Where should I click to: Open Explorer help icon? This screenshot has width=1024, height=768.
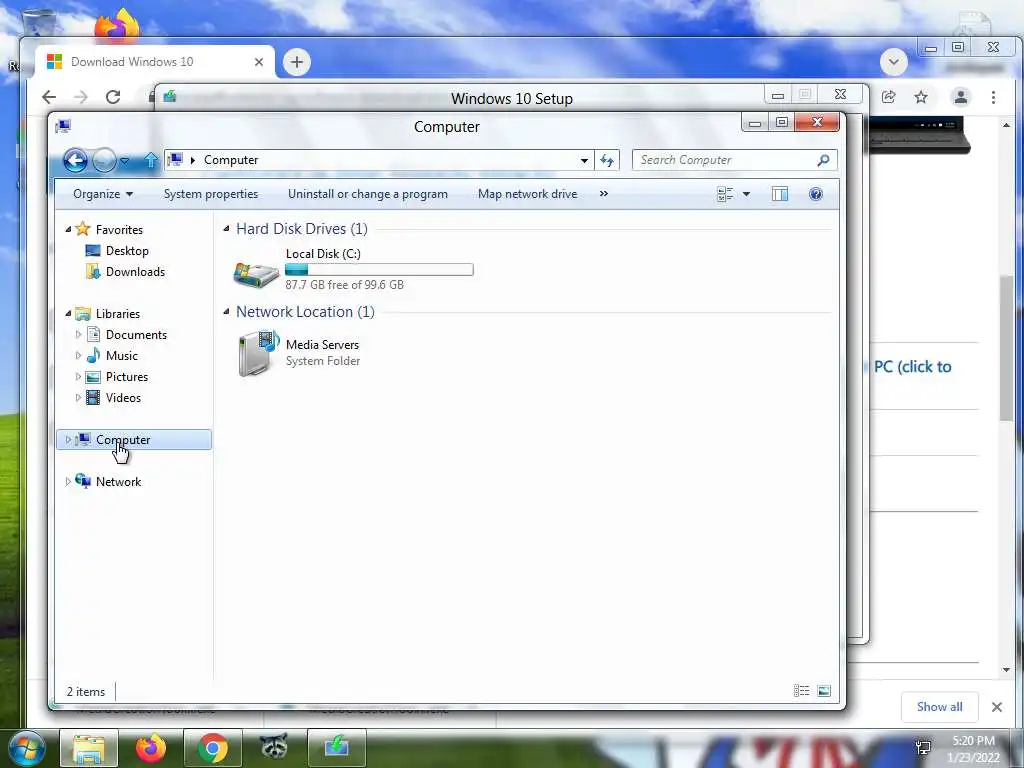point(816,194)
